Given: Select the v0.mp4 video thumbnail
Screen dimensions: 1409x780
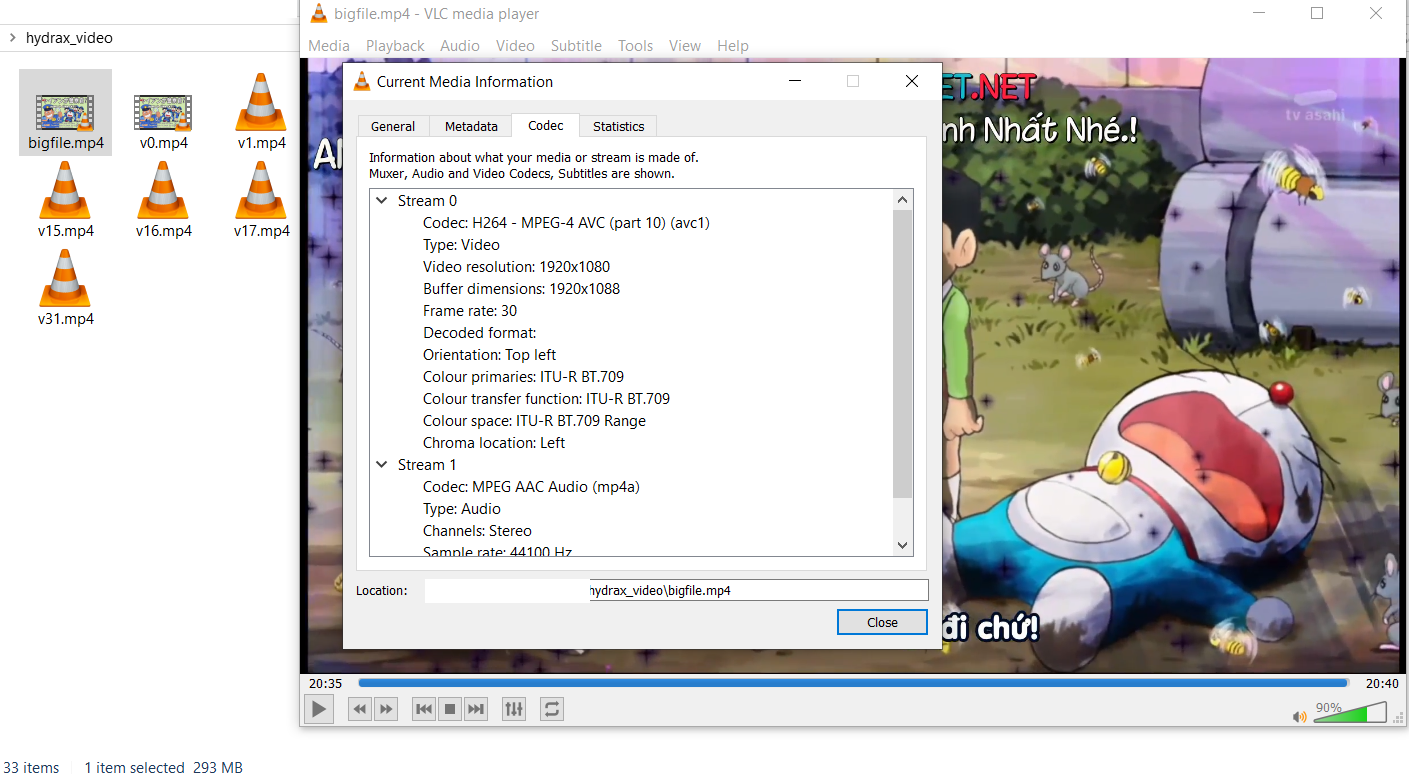Looking at the screenshot, I should click(x=163, y=113).
